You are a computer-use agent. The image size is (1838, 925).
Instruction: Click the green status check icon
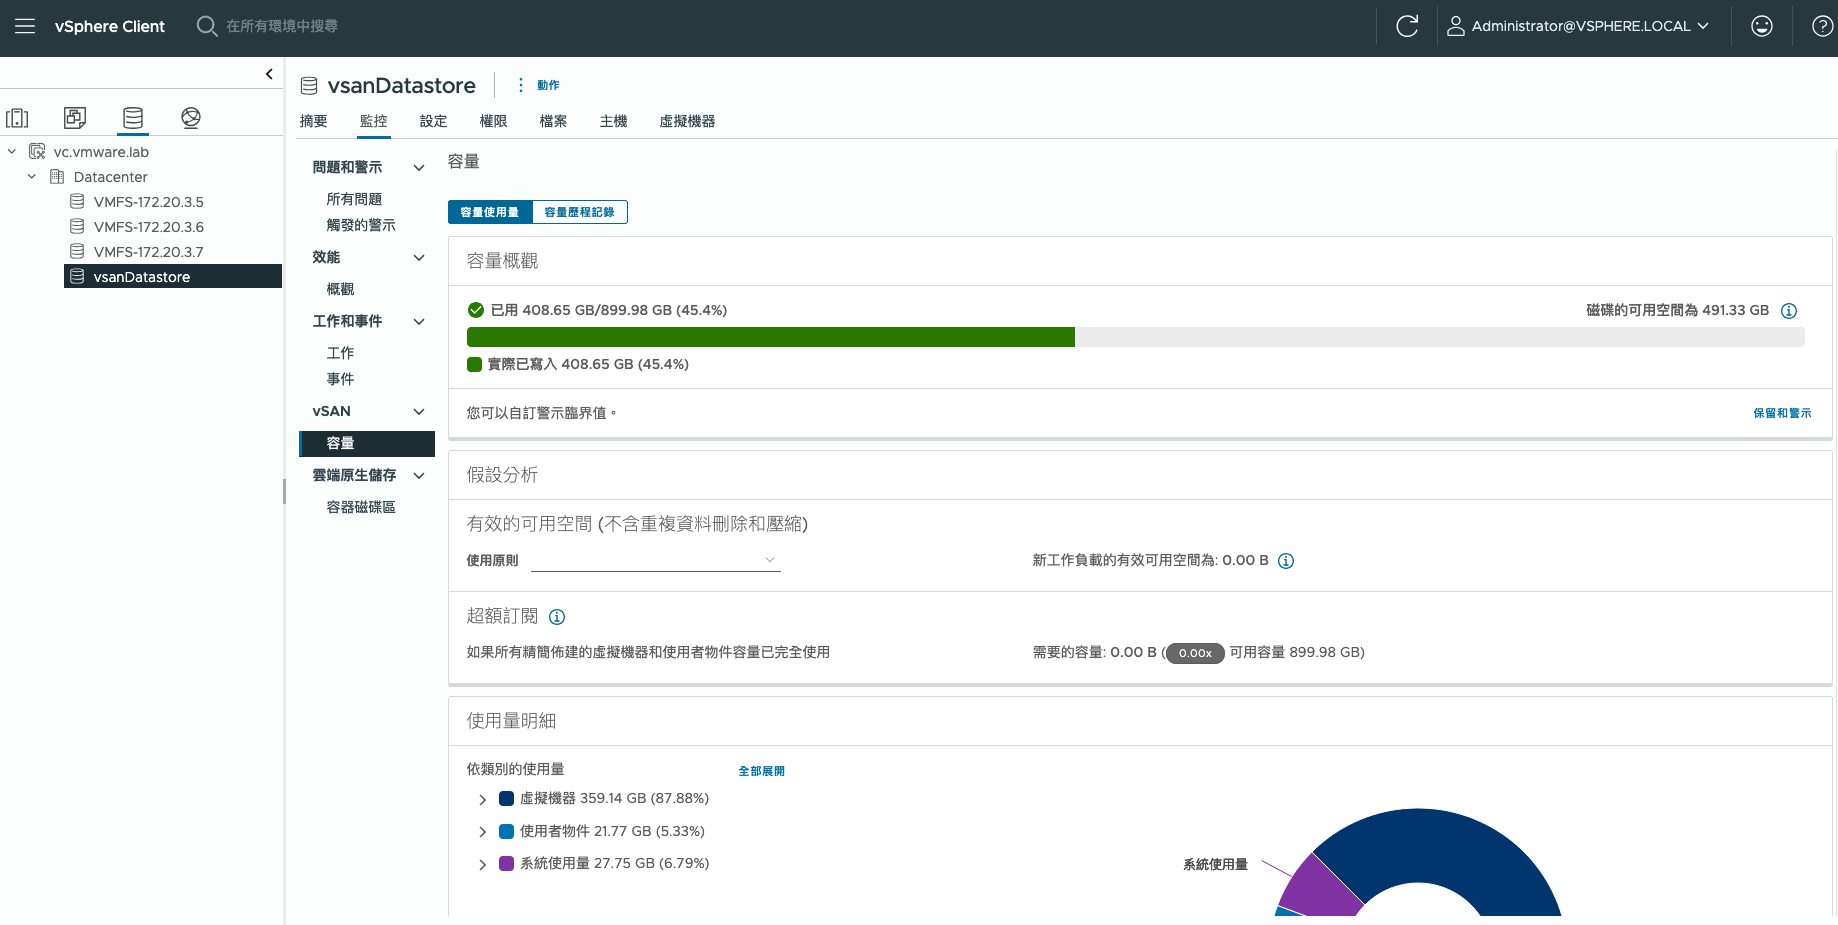click(476, 310)
